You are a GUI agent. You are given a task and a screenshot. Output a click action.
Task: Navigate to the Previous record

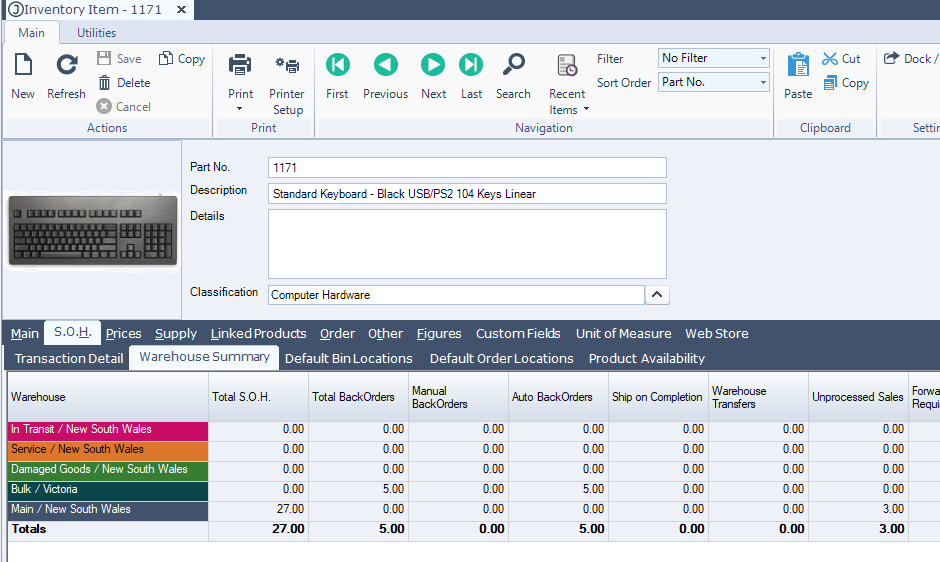pos(385,75)
